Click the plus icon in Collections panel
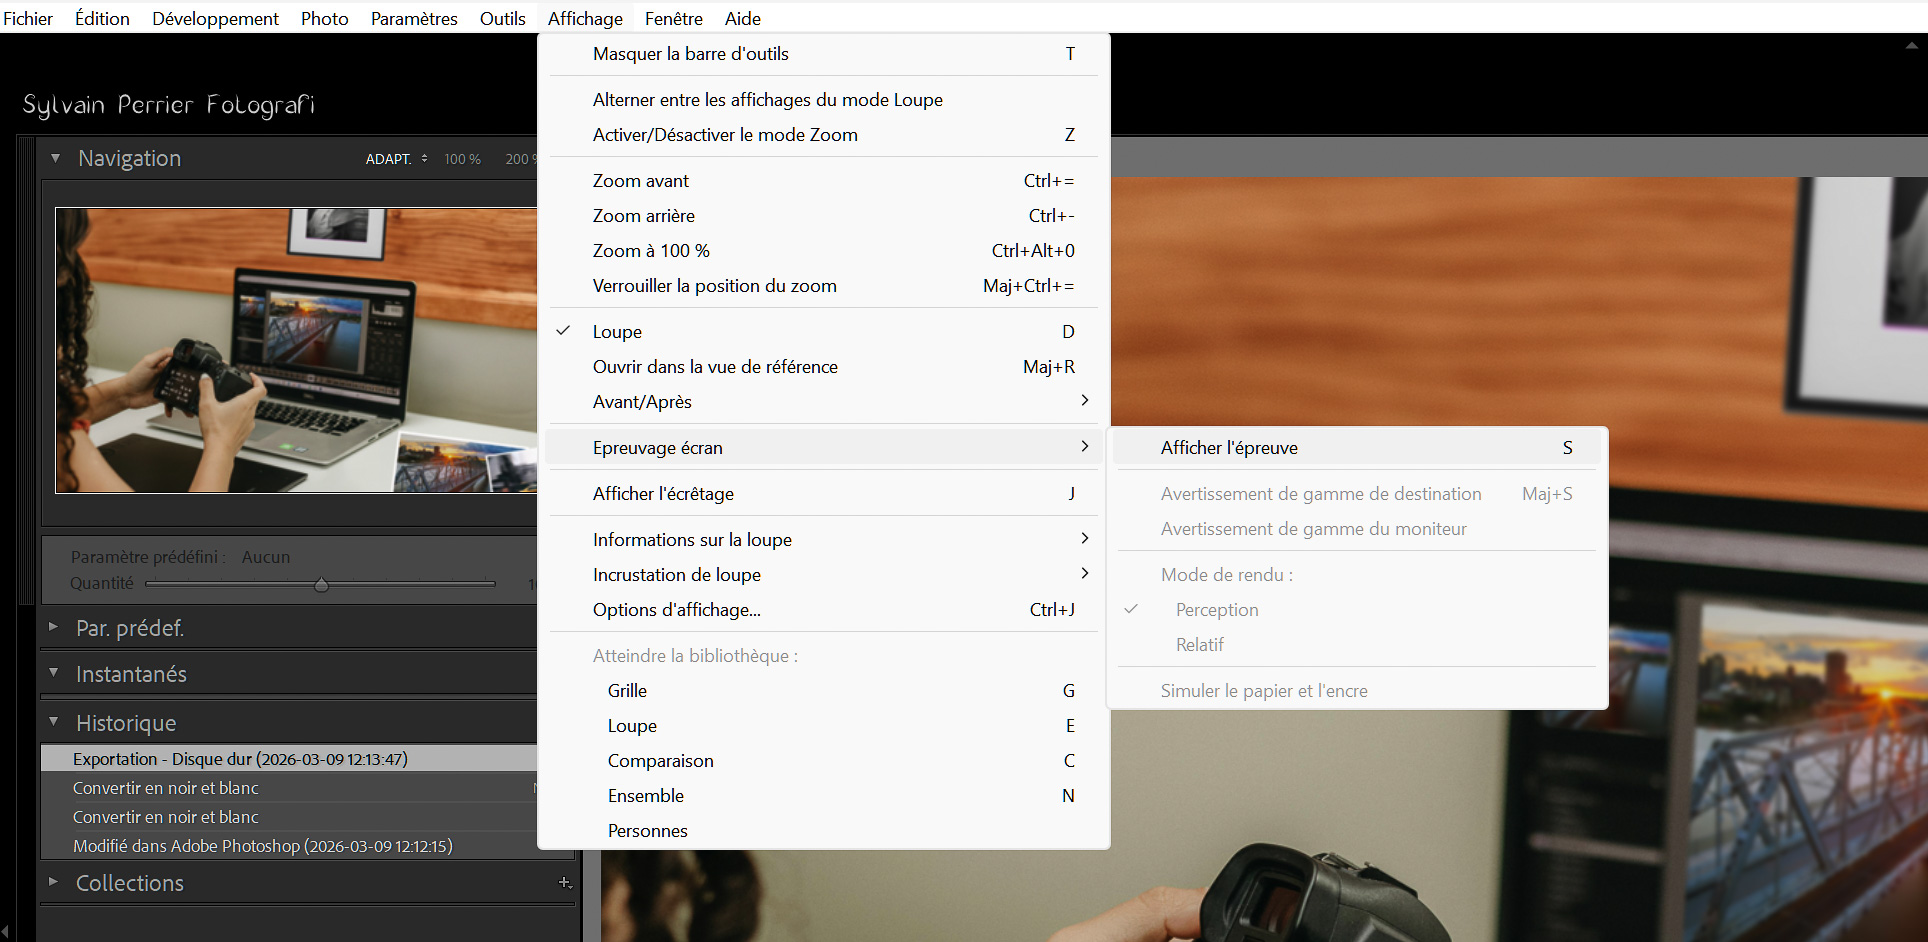Viewport: 1928px width, 942px height. point(564,882)
